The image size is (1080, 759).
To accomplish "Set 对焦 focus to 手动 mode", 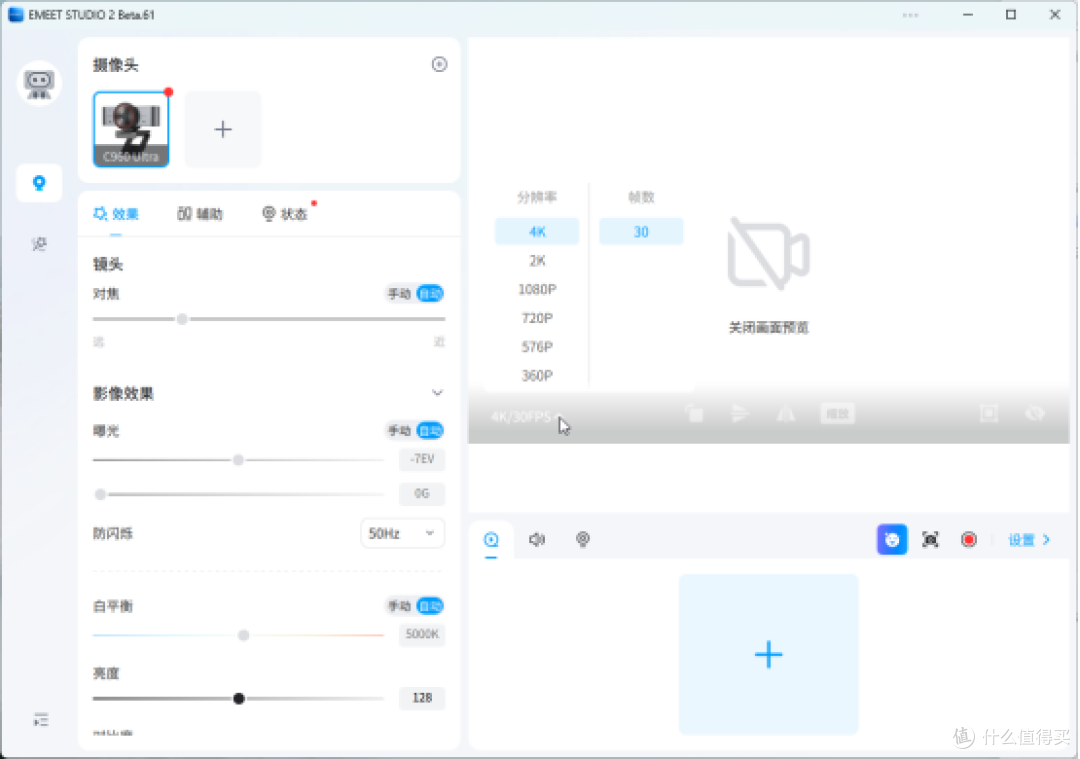I will coord(399,294).
